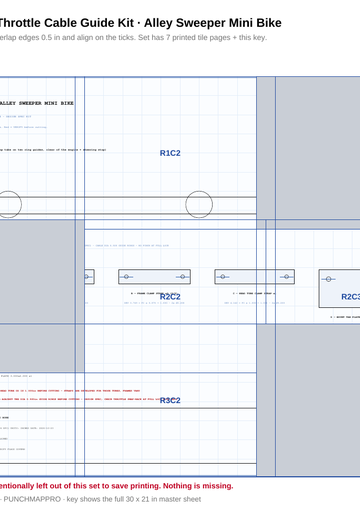The width and height of the screenshot is (360, 520).
Task: Click the red 'Nothing is missing' notice
Action: click(x=116, y=486)
